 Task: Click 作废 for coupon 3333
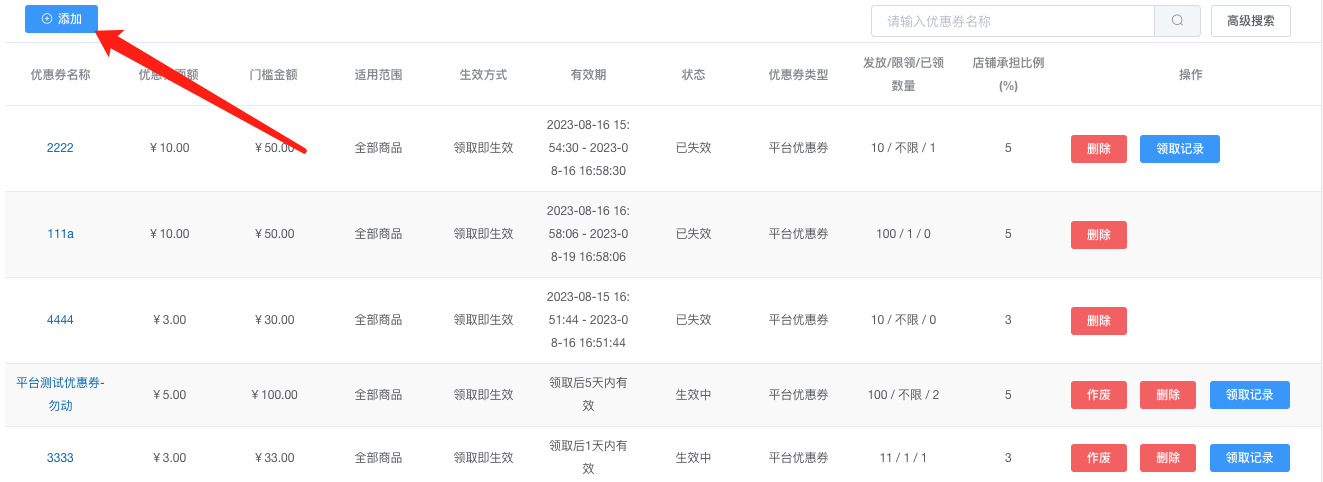[1098, 458]
